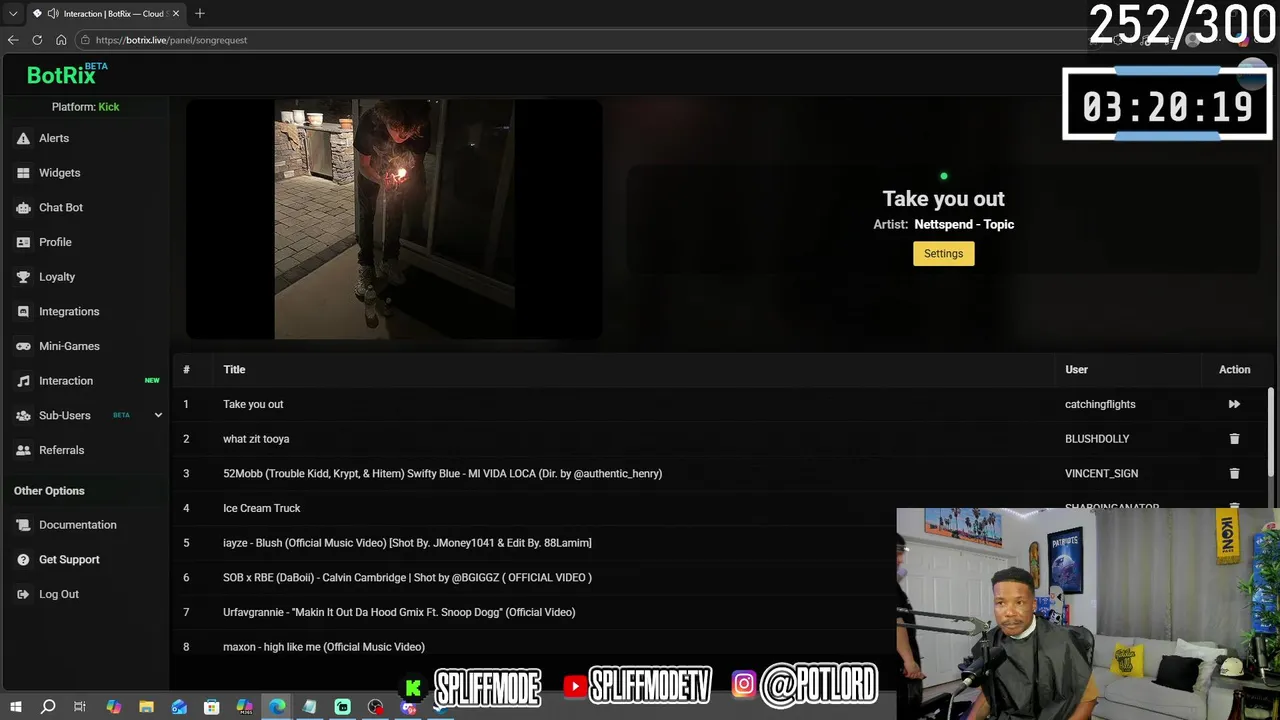View site info lock icon
This screenshot has height=720, width=1280.
86,40
